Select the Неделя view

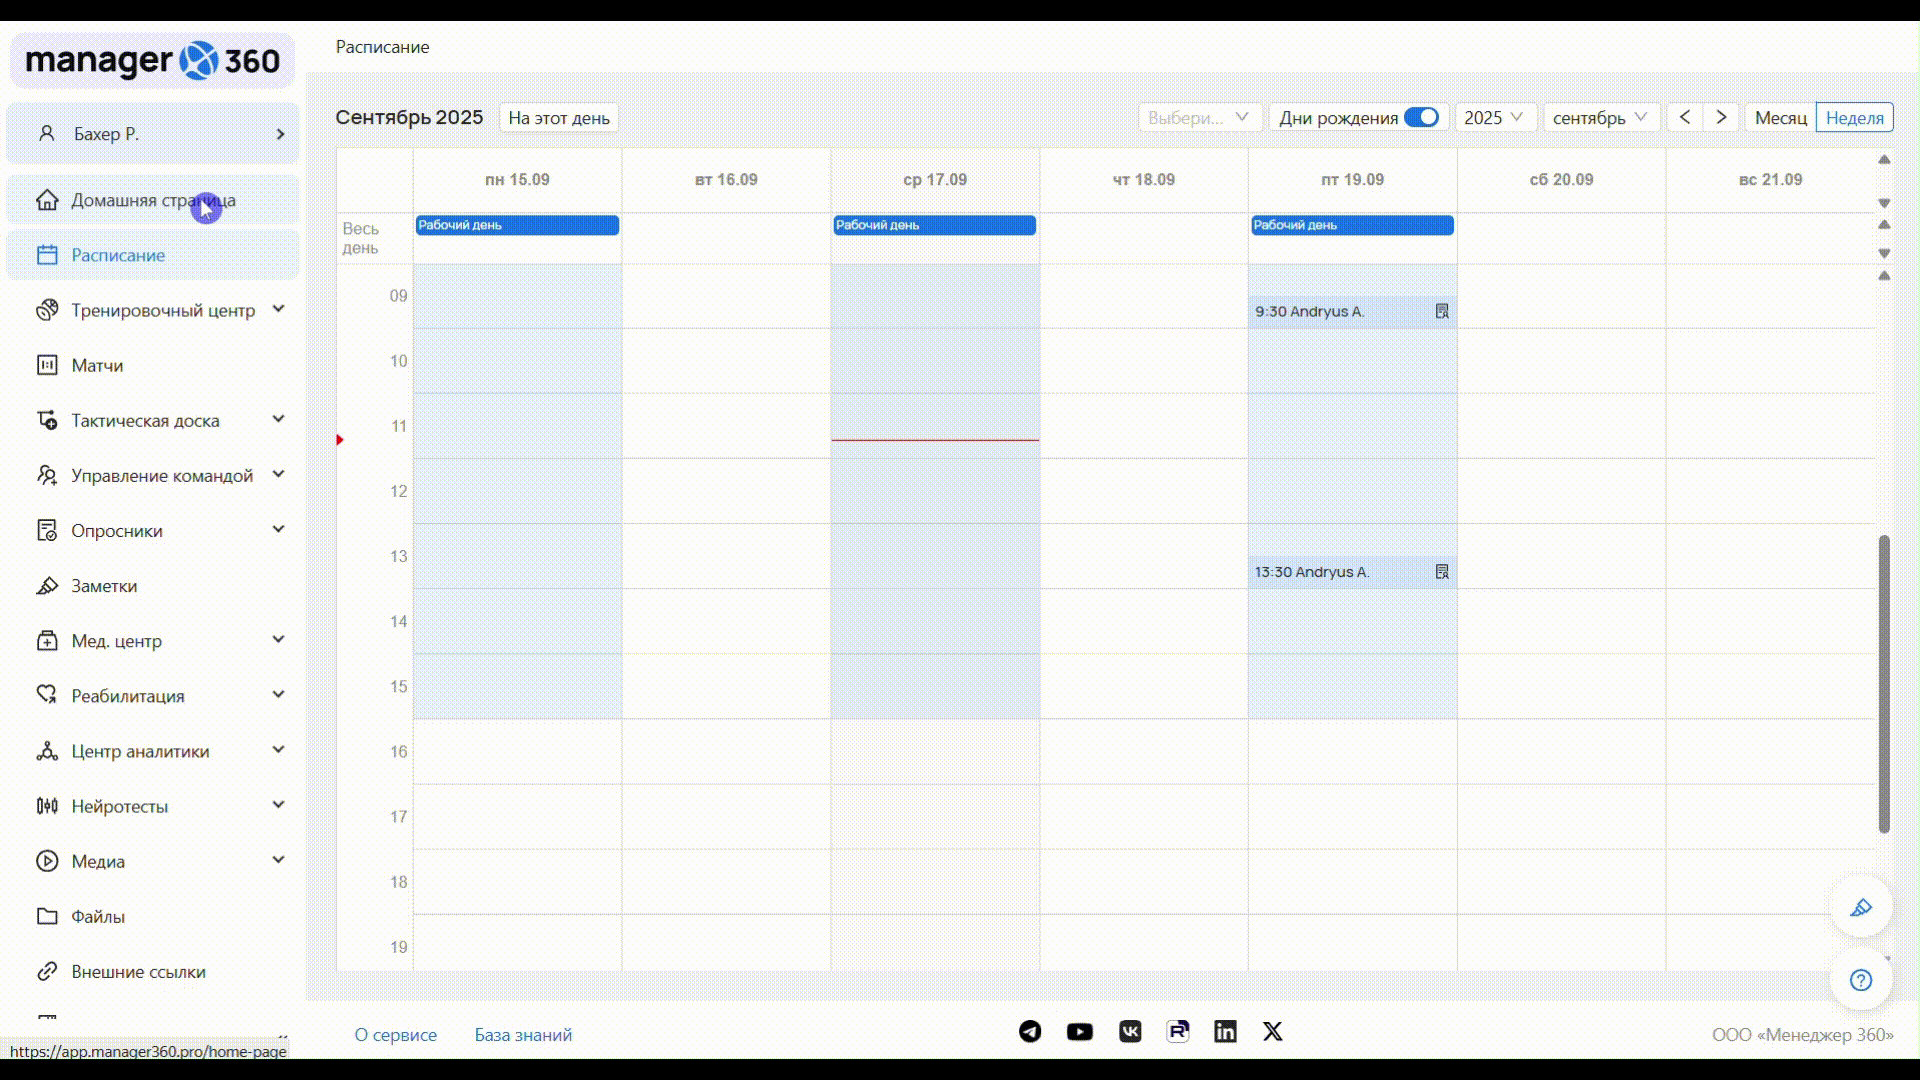click(x=1854, y=117)
